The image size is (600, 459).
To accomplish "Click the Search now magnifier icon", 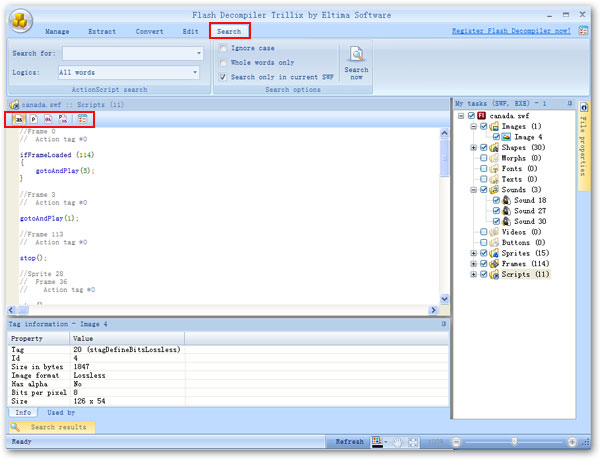I will click(x=356, y=54).
